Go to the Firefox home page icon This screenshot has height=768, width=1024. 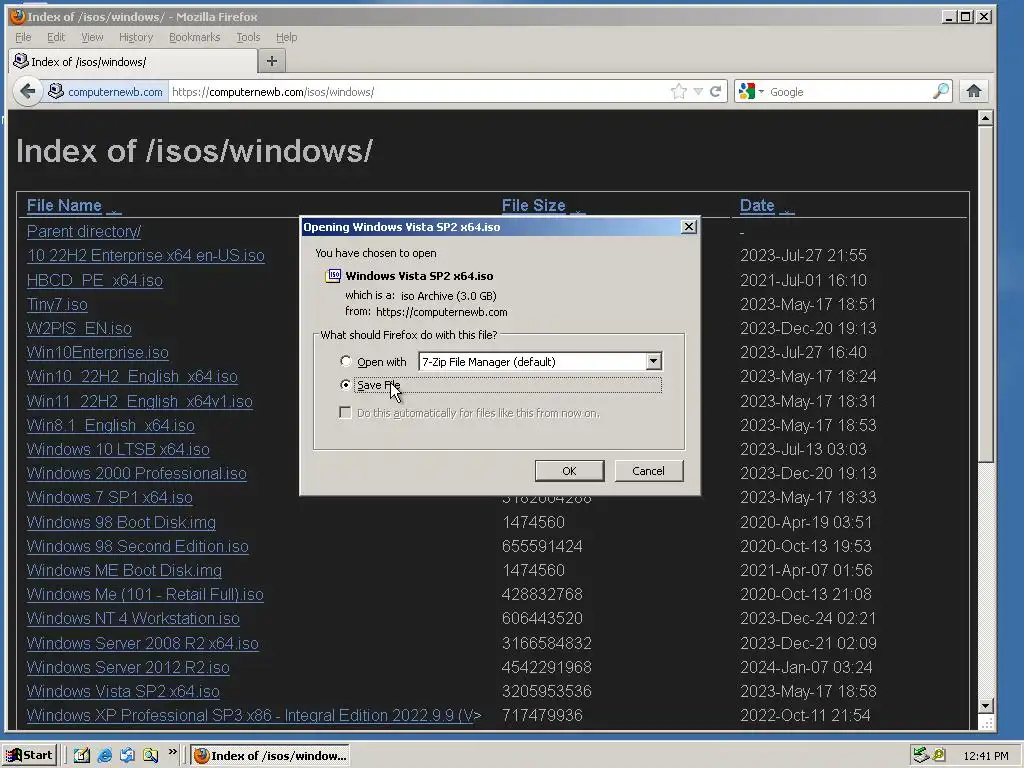(x=974, y=91)
